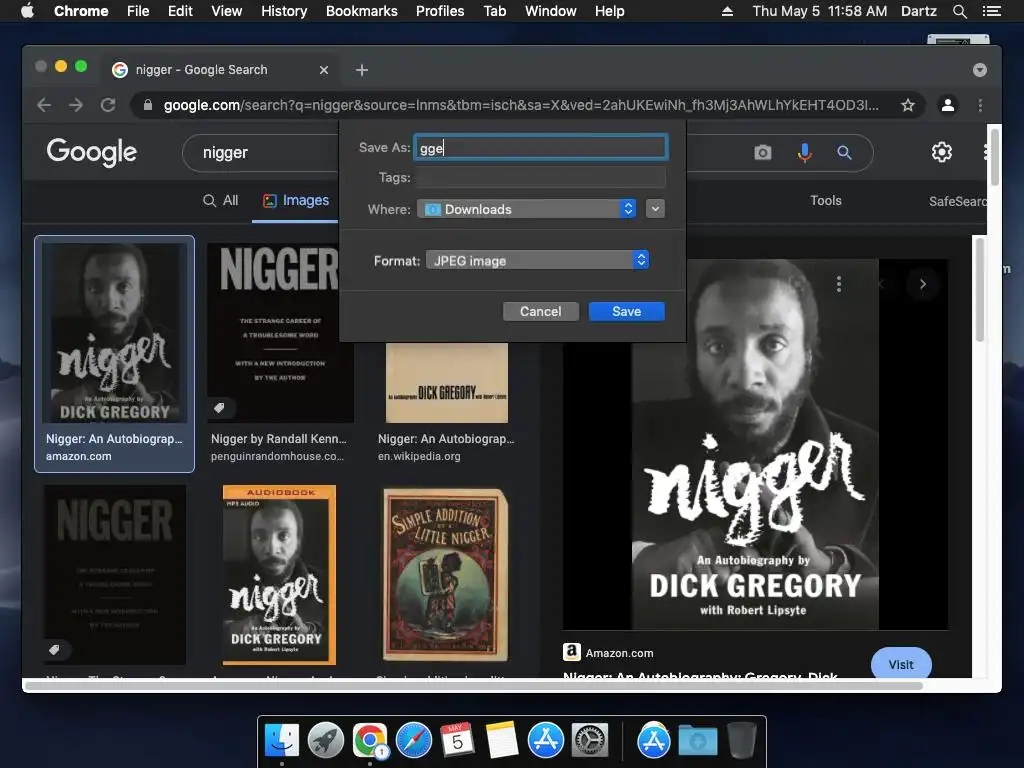Click the lock icon in address bar

148,105
